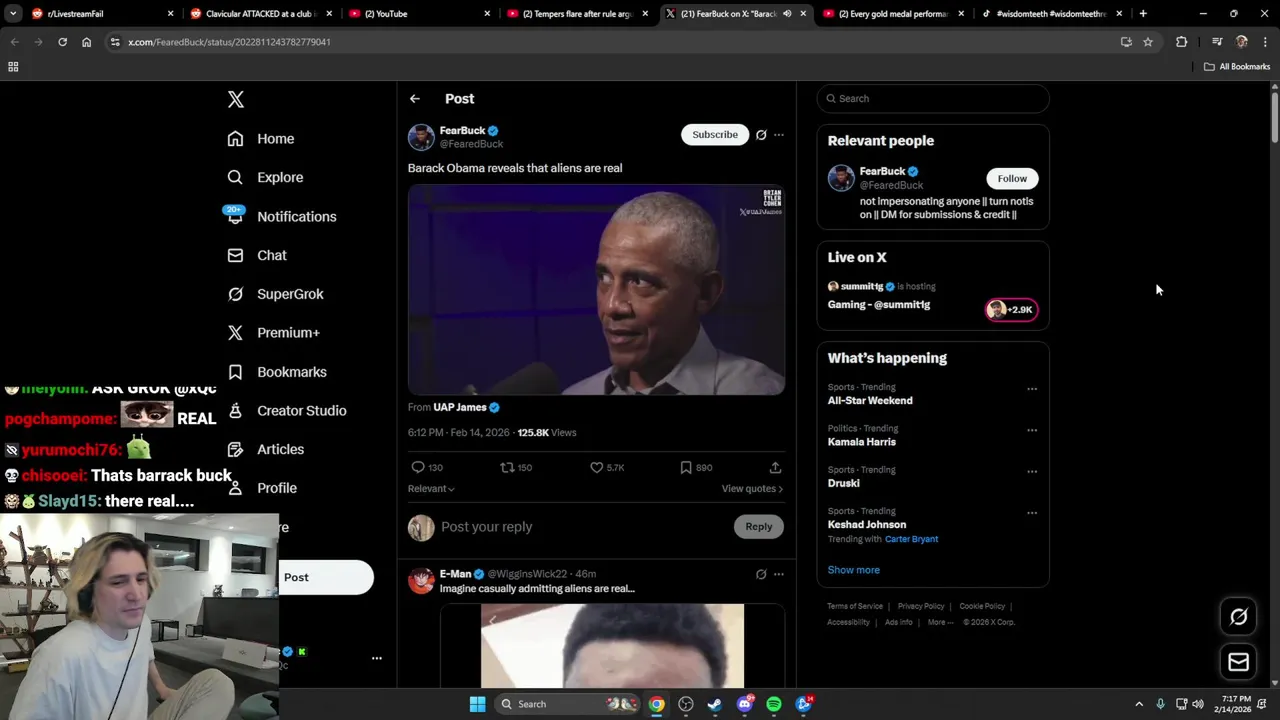Open the Home page in sidebar
1280x720 pixels.
click(x=261, y=139)
